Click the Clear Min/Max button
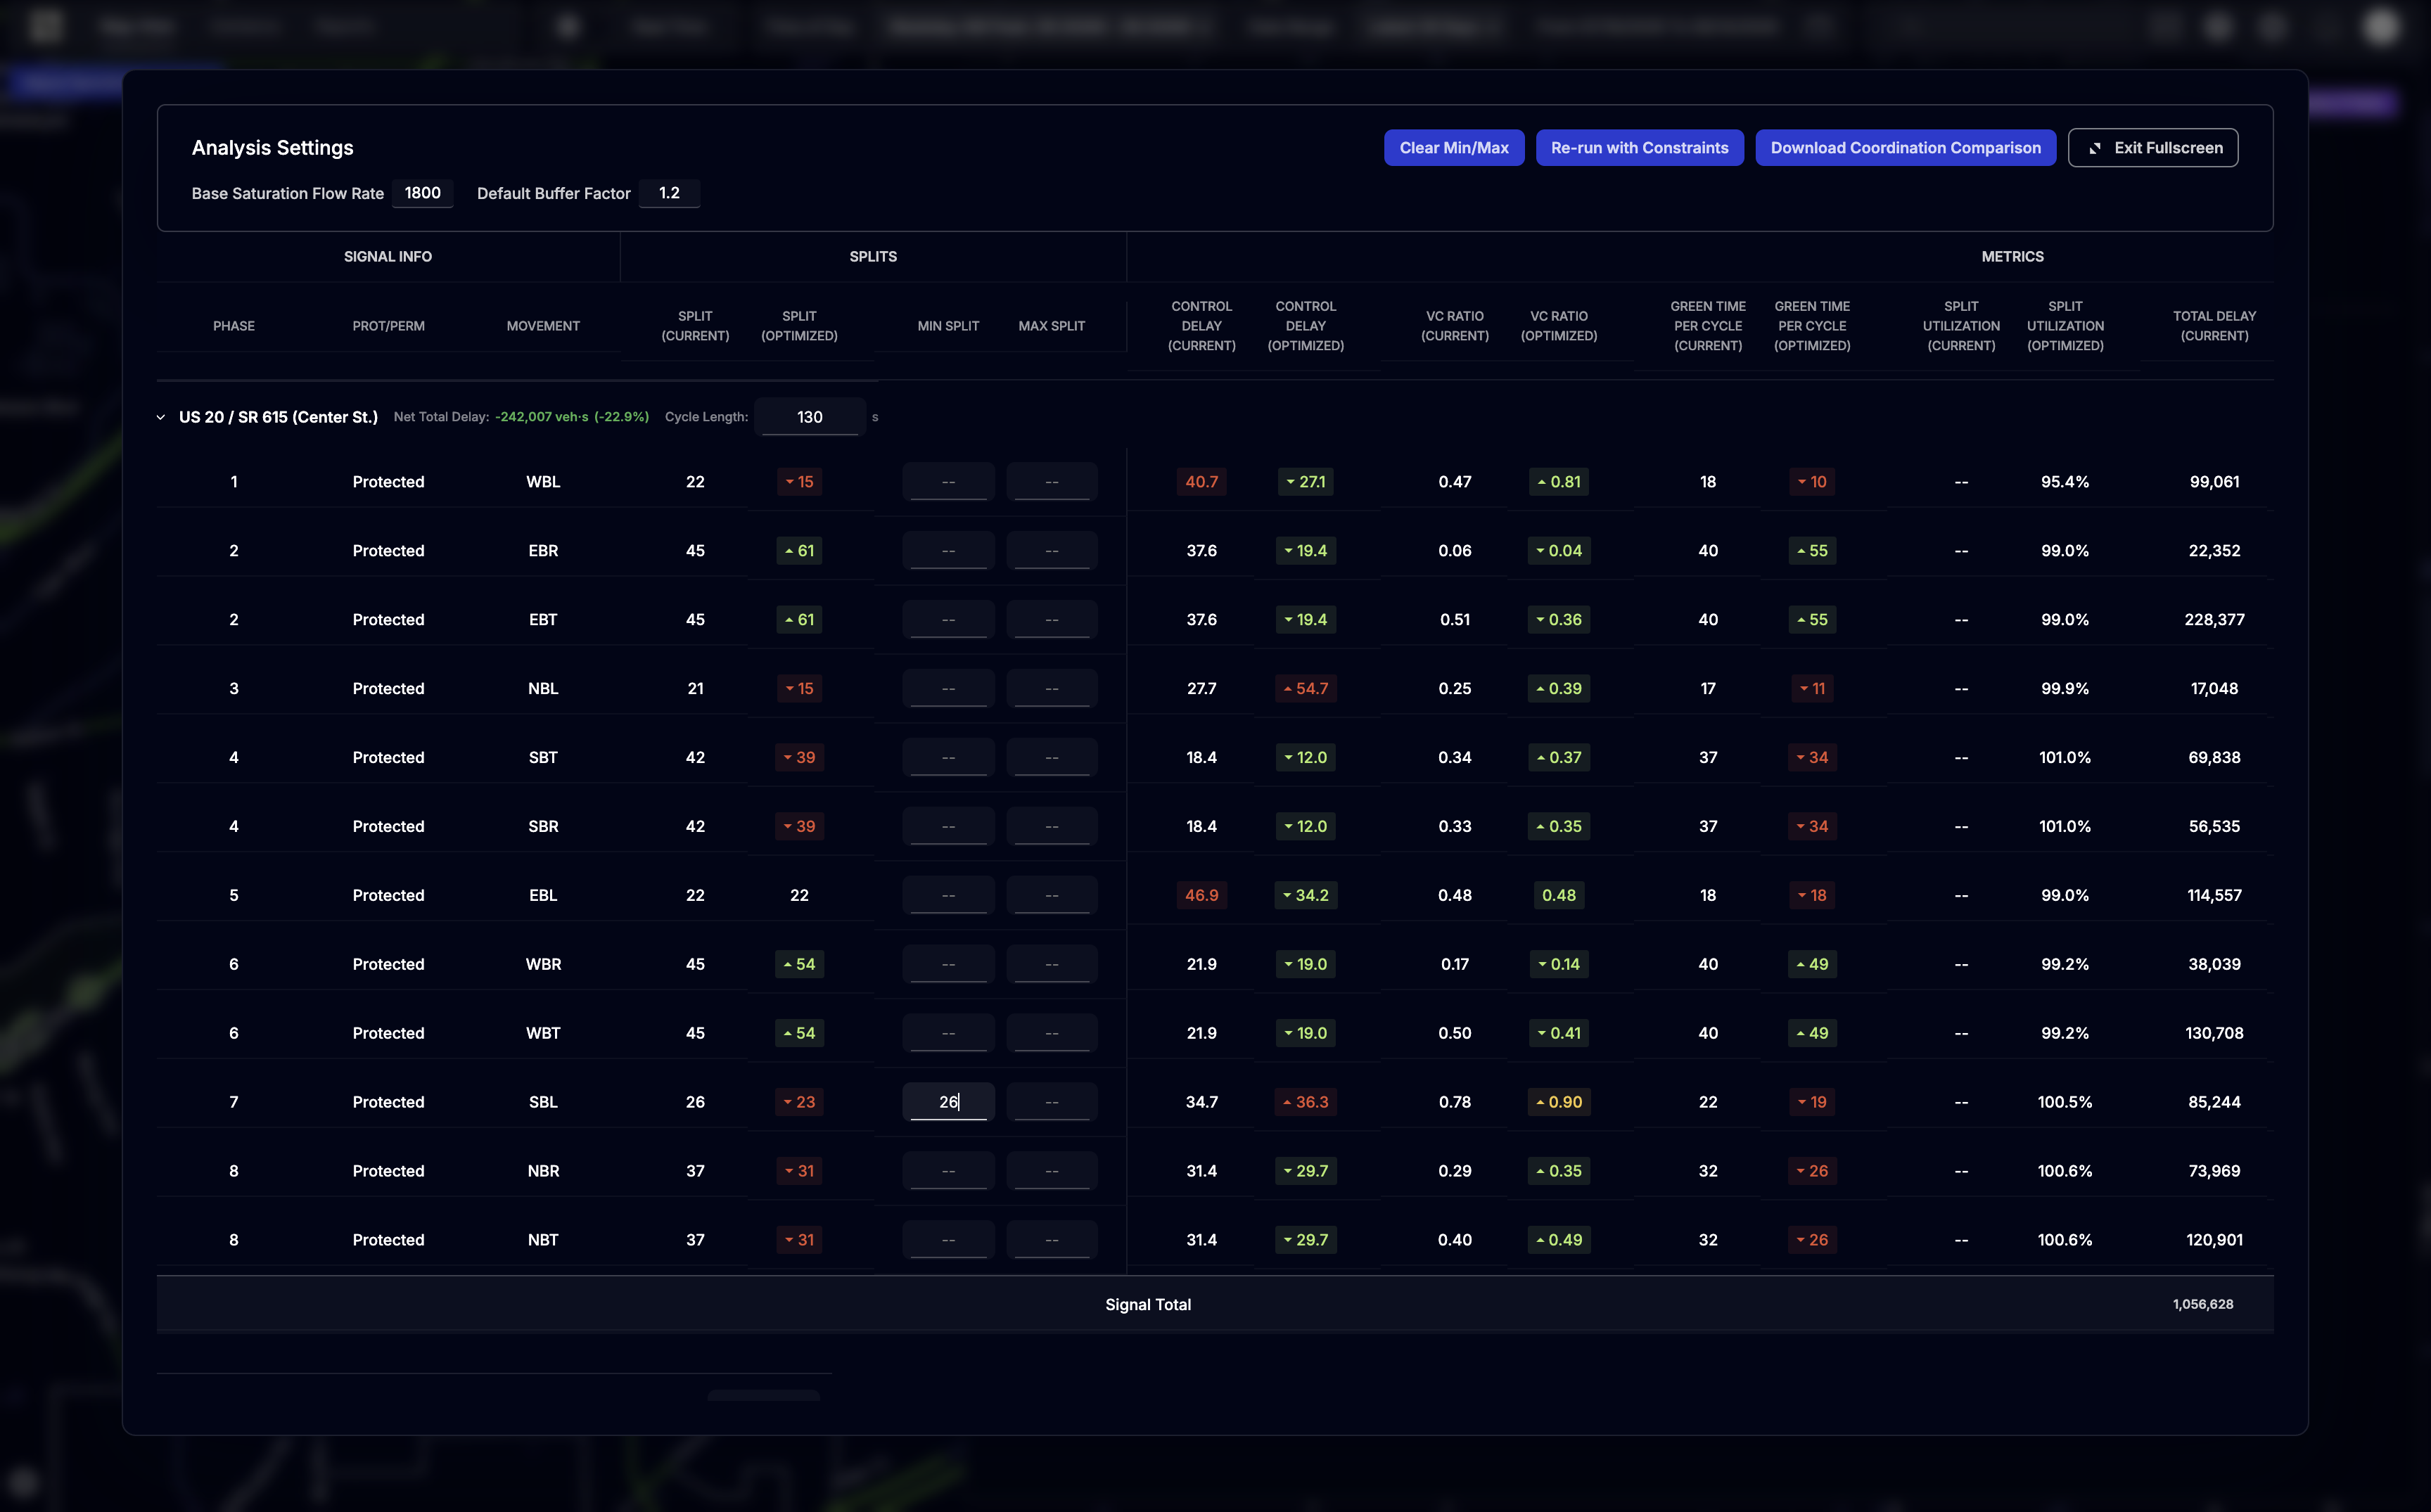This screenshot has height=1512, width=2431. coord(1453,148)
